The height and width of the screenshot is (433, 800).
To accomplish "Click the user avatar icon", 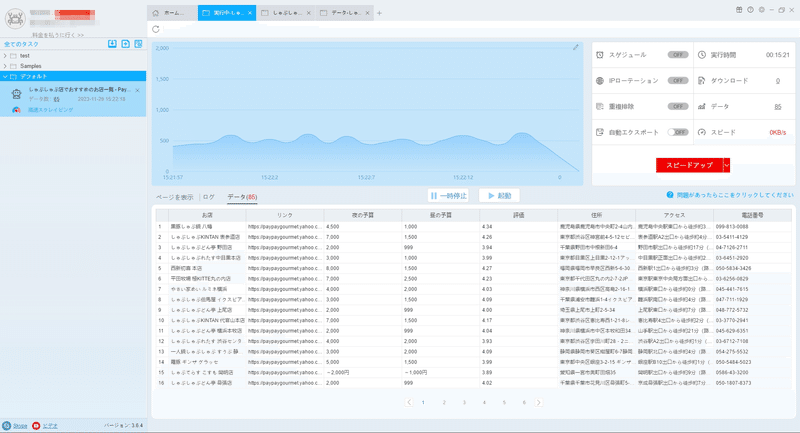I will coord(15,19).
